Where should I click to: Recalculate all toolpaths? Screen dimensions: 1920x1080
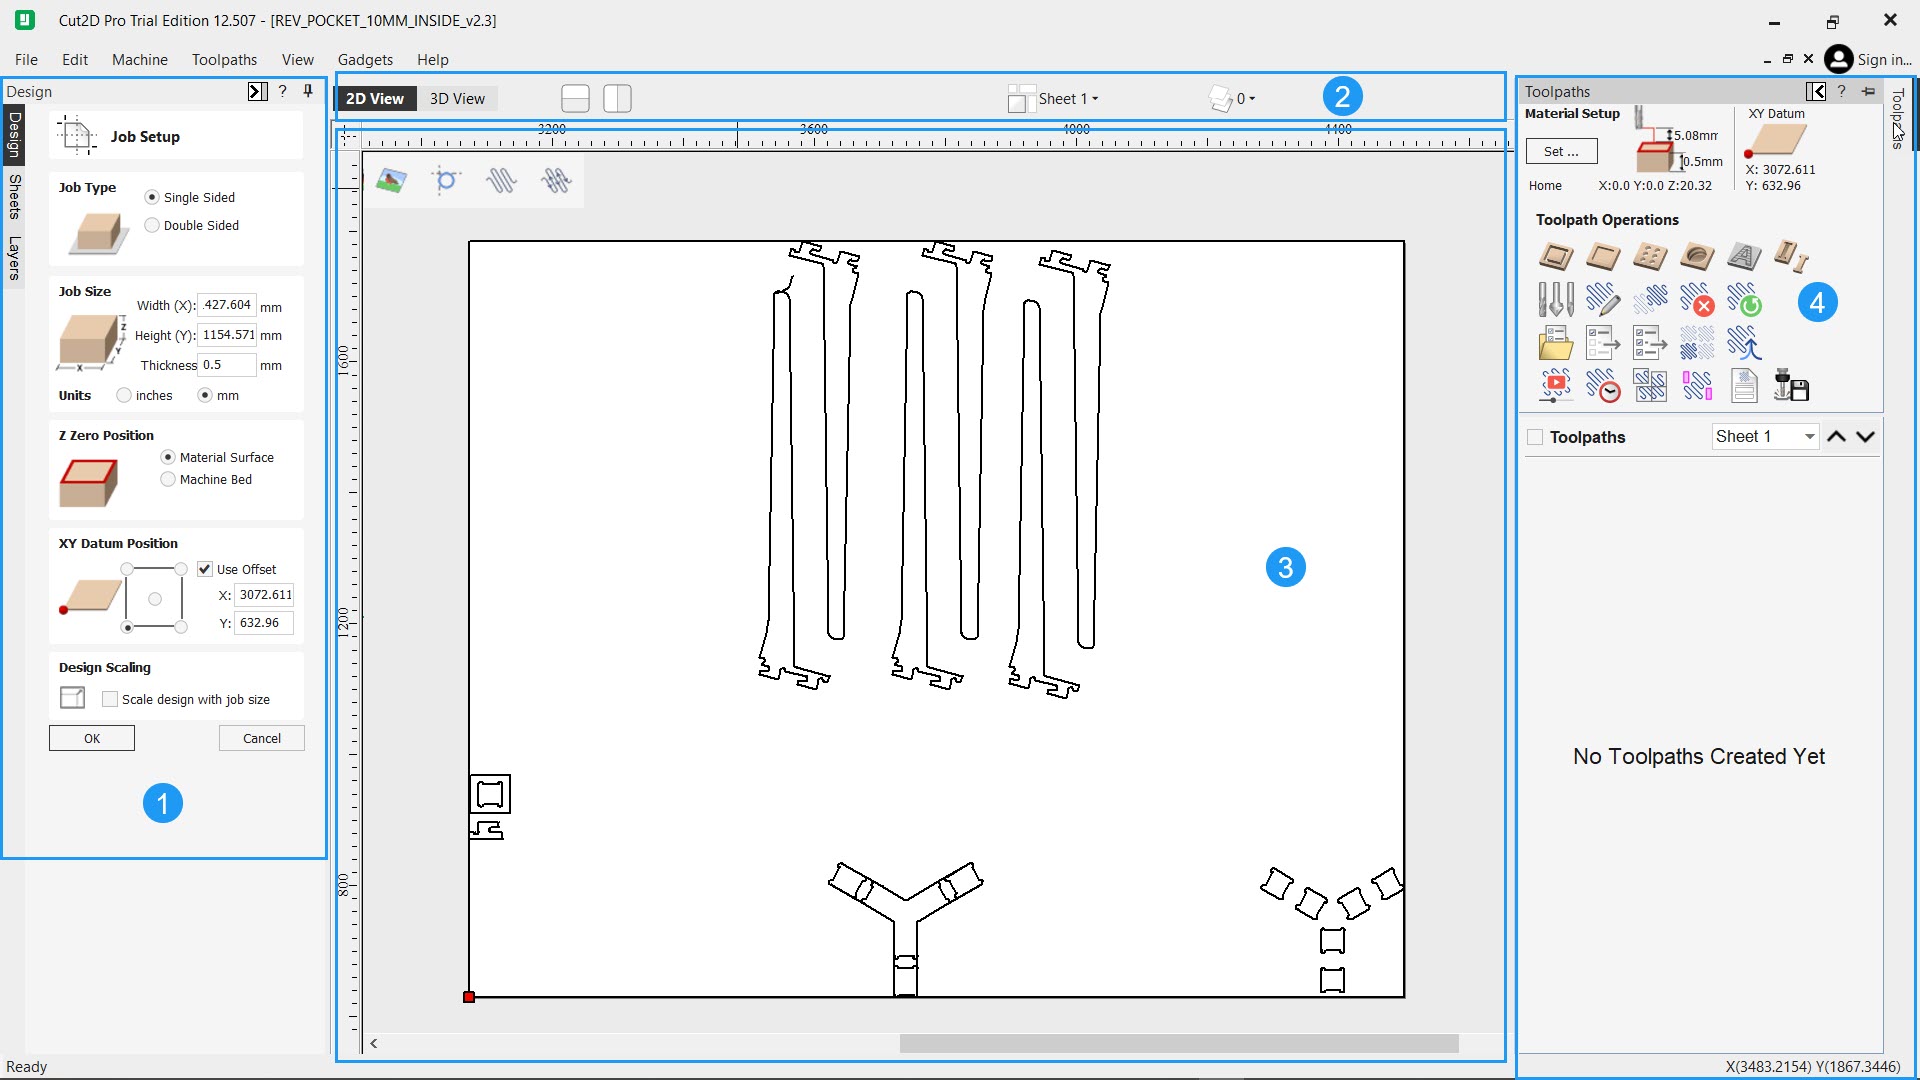(1747, 300)
